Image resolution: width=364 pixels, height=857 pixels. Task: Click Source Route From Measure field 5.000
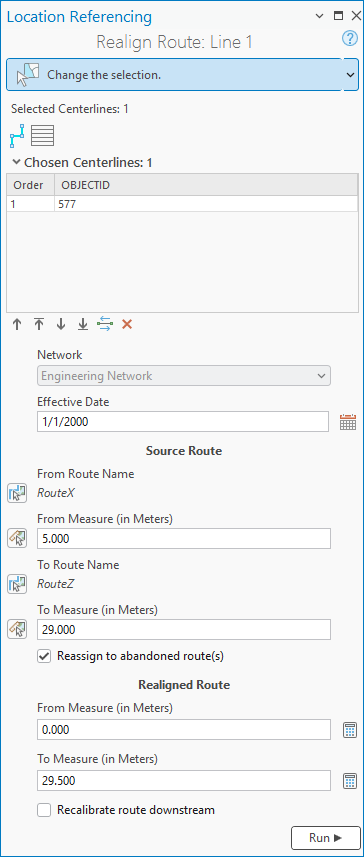[x=184, y=538]
